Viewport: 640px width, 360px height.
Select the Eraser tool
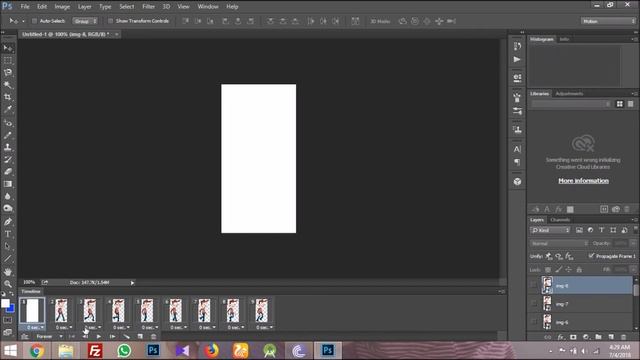click(x=8, y=172)
